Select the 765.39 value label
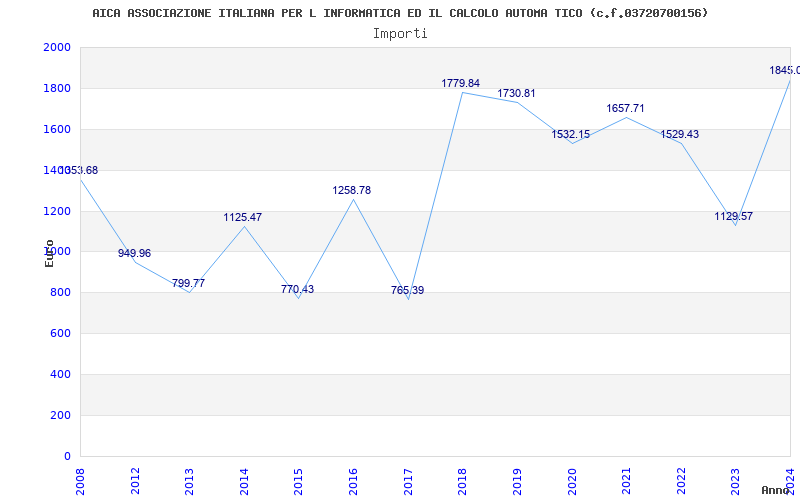The image size is (800, 500). [x=407, y=290]
